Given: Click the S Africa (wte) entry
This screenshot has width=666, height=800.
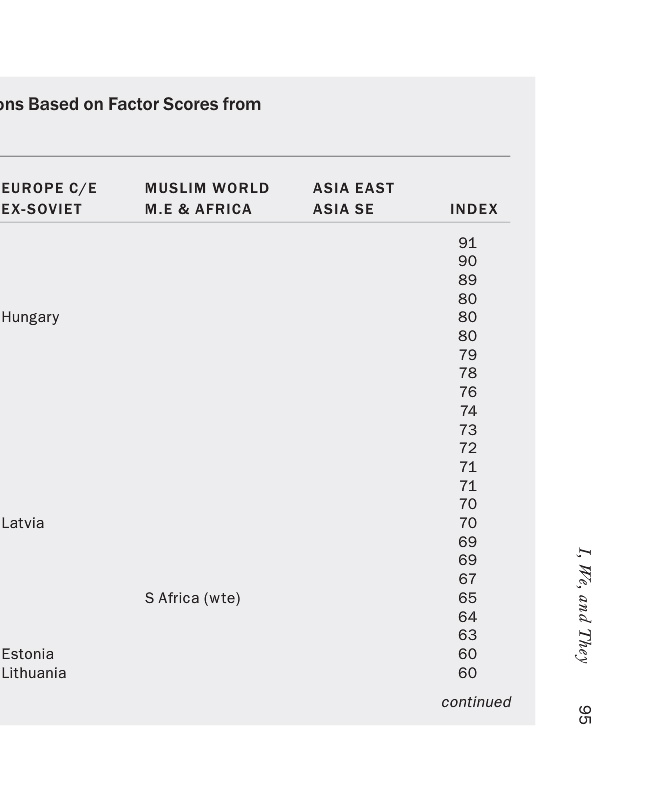Looking at the screenshot, I should click(x=192, y=598).
